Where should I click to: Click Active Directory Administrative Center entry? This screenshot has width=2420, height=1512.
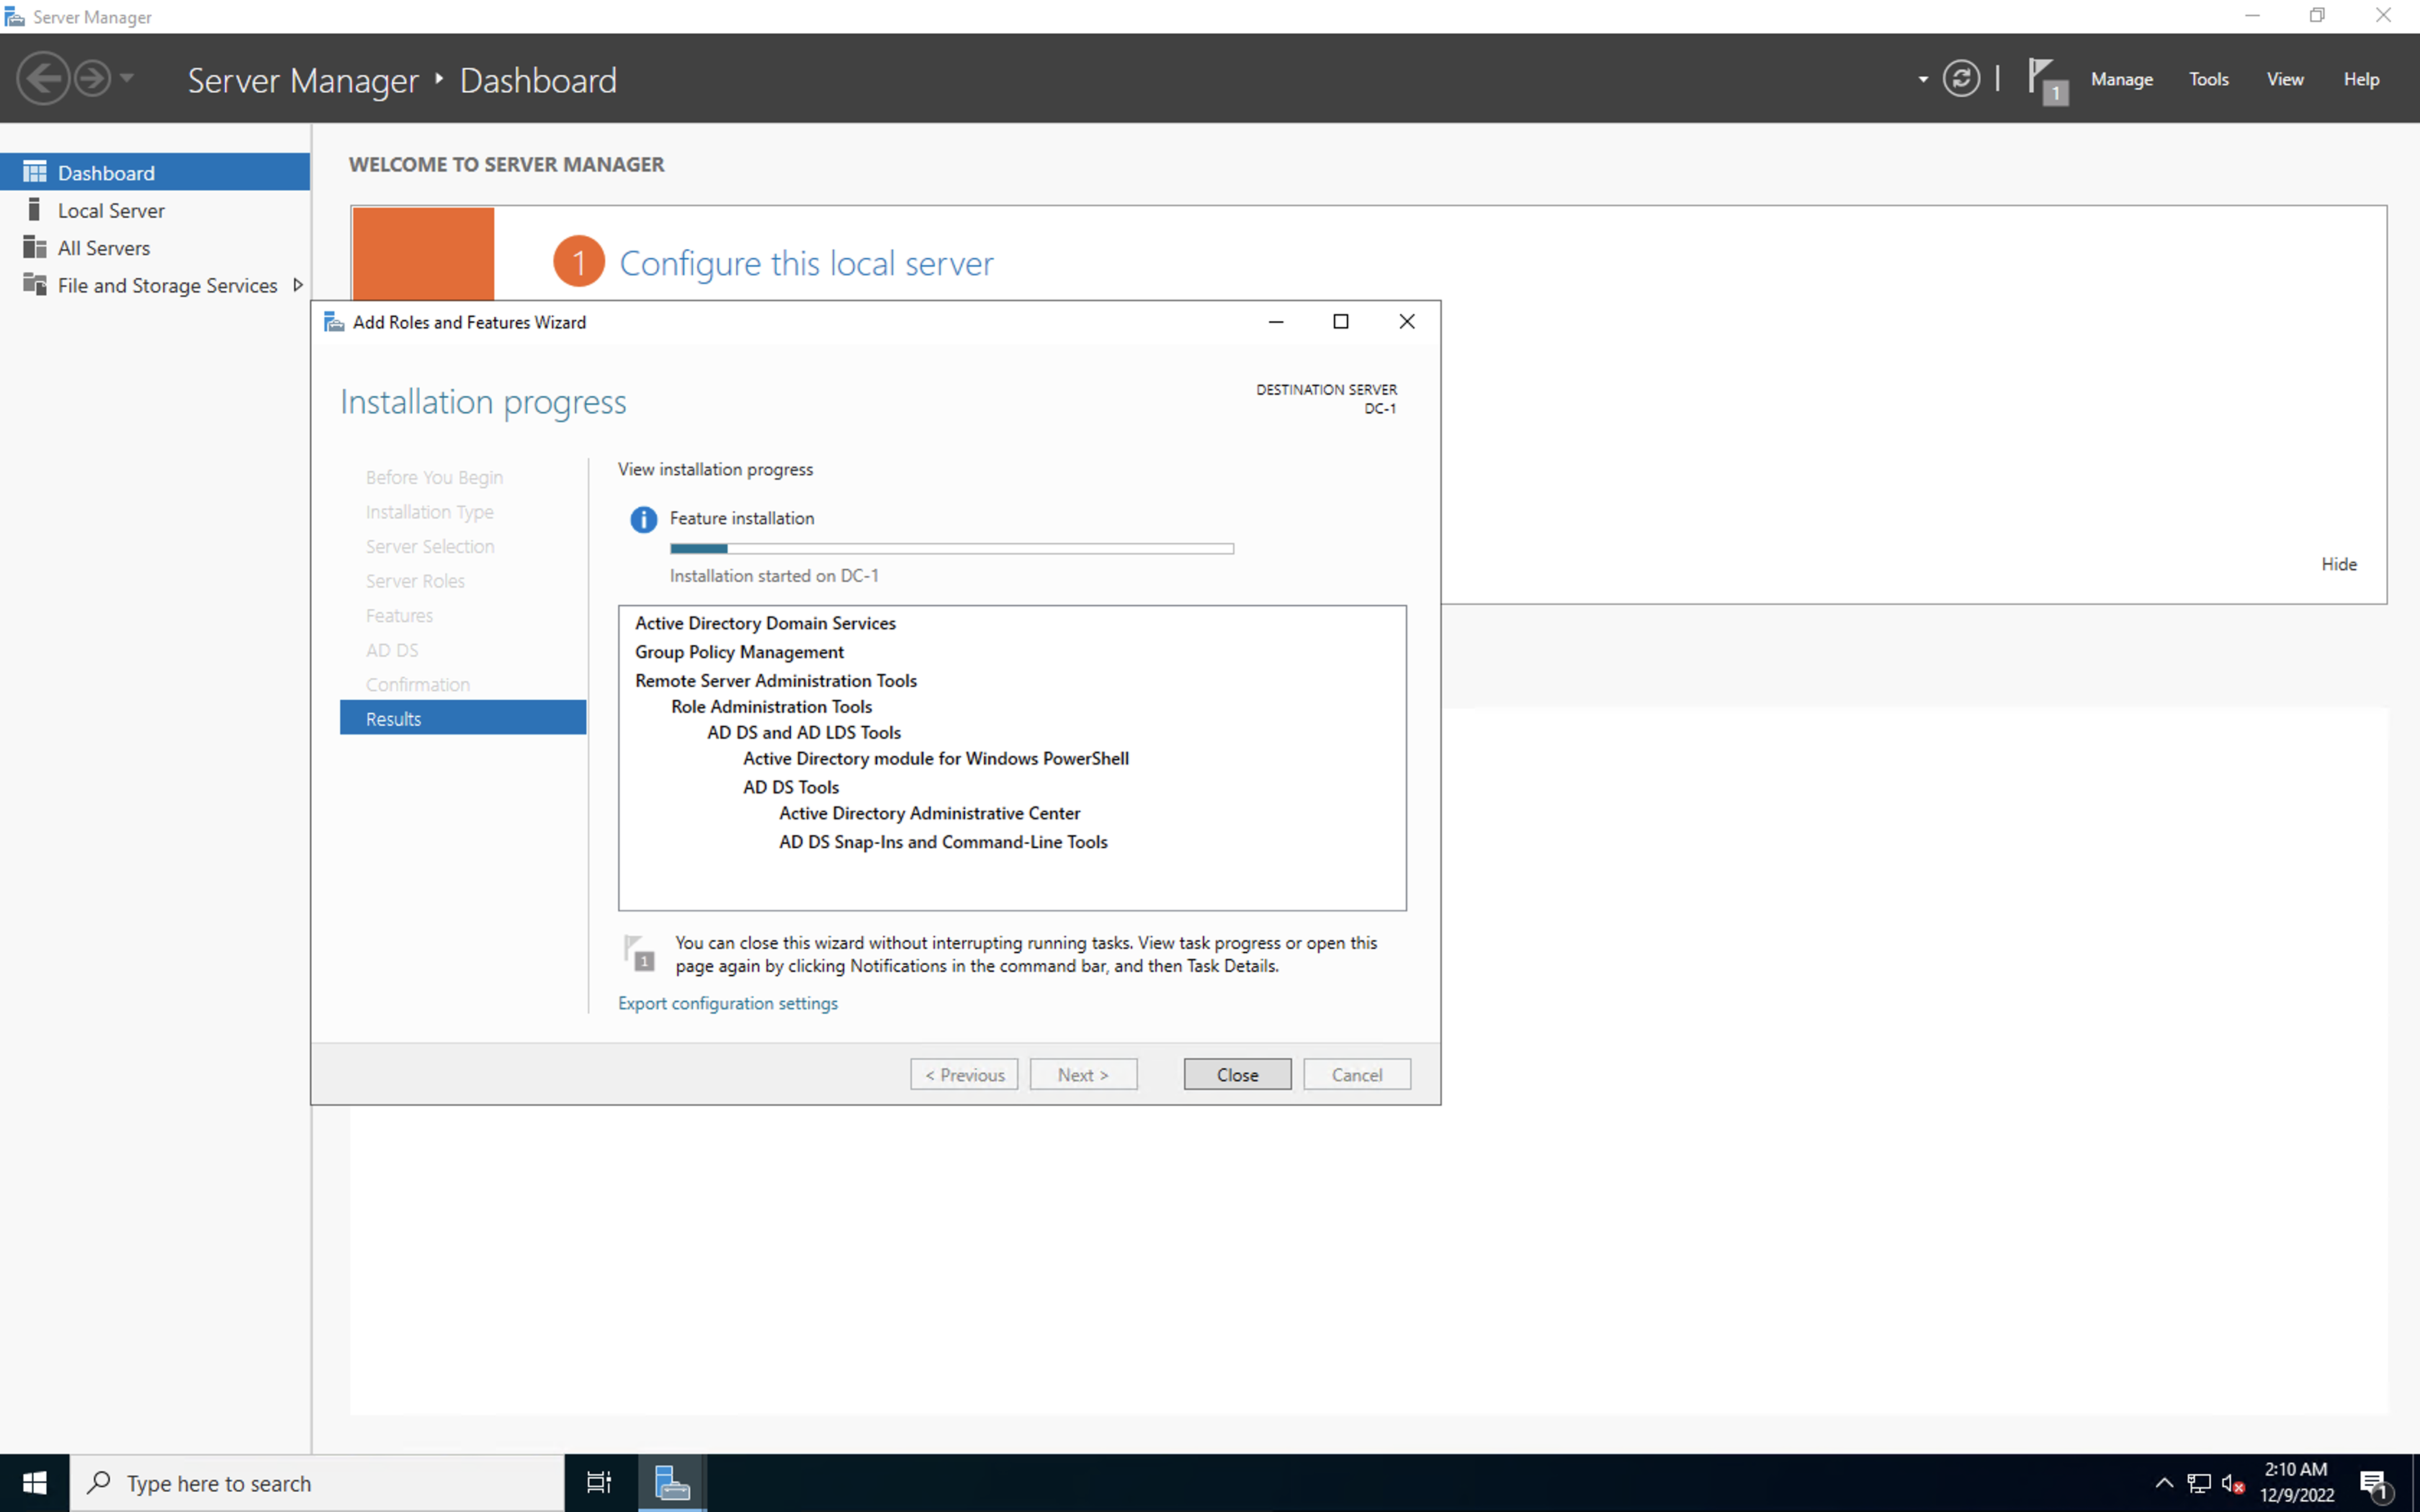click(x=929, y=813)
